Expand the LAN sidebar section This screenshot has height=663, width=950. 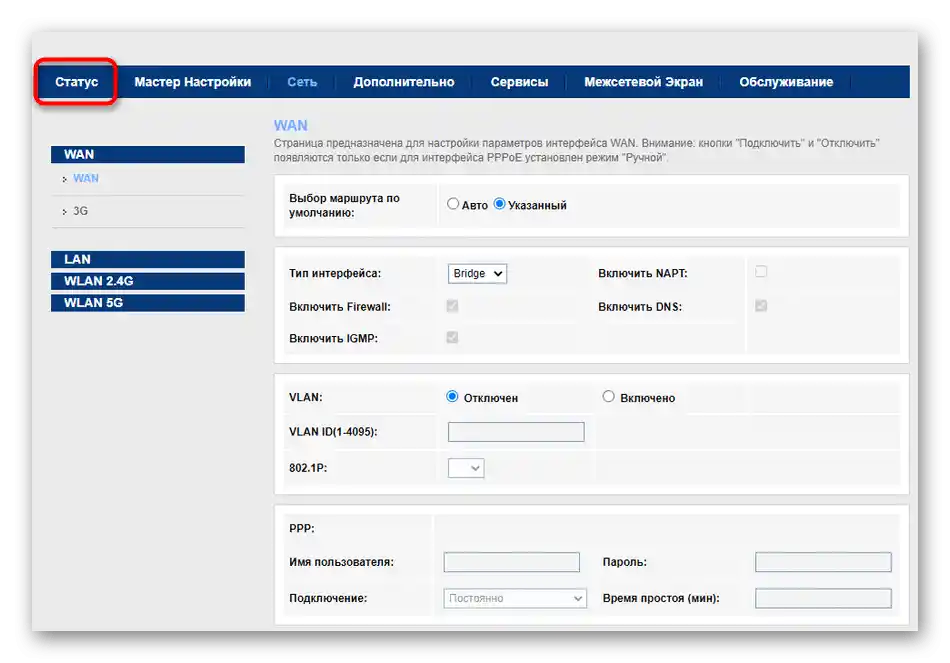(148, 259)
